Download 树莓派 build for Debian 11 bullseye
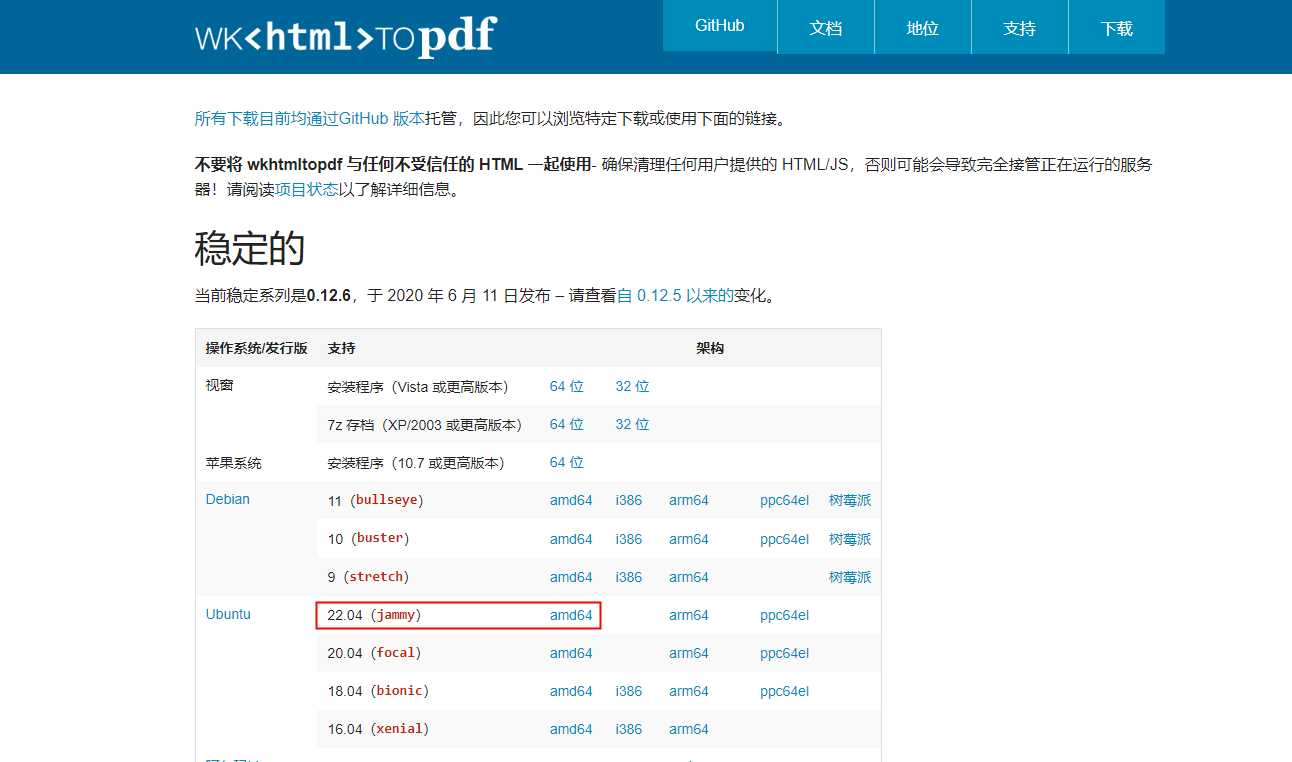Screen dimensions: 1292x762 [850, 500]
